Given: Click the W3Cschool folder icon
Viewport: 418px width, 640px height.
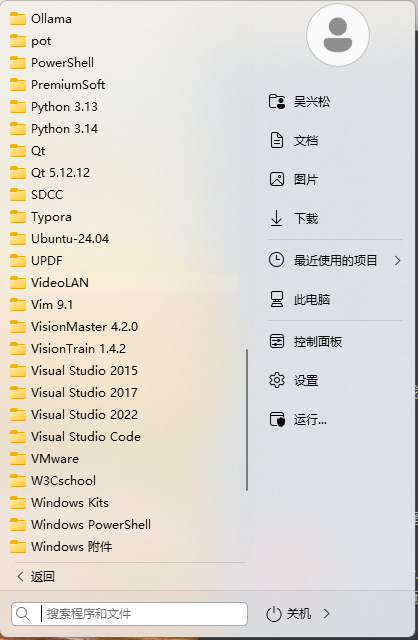Looking at the screenshot, I should (18, 481).
